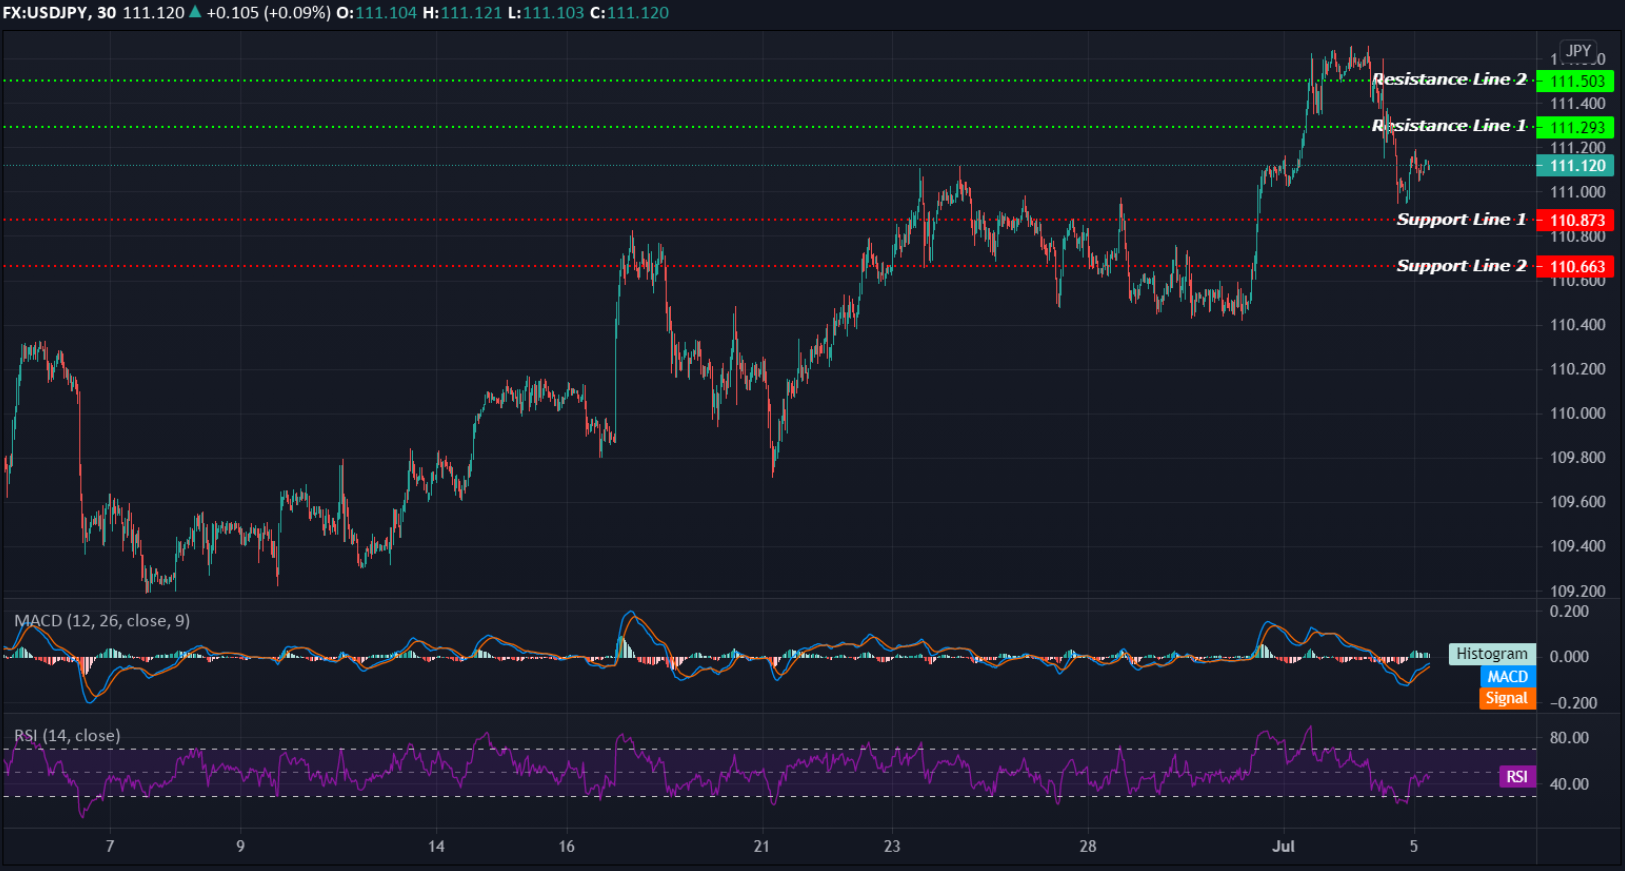Screen dimensions: 1625x871
Task: Click the blue MACD legend label
Action: (1507, 677)
